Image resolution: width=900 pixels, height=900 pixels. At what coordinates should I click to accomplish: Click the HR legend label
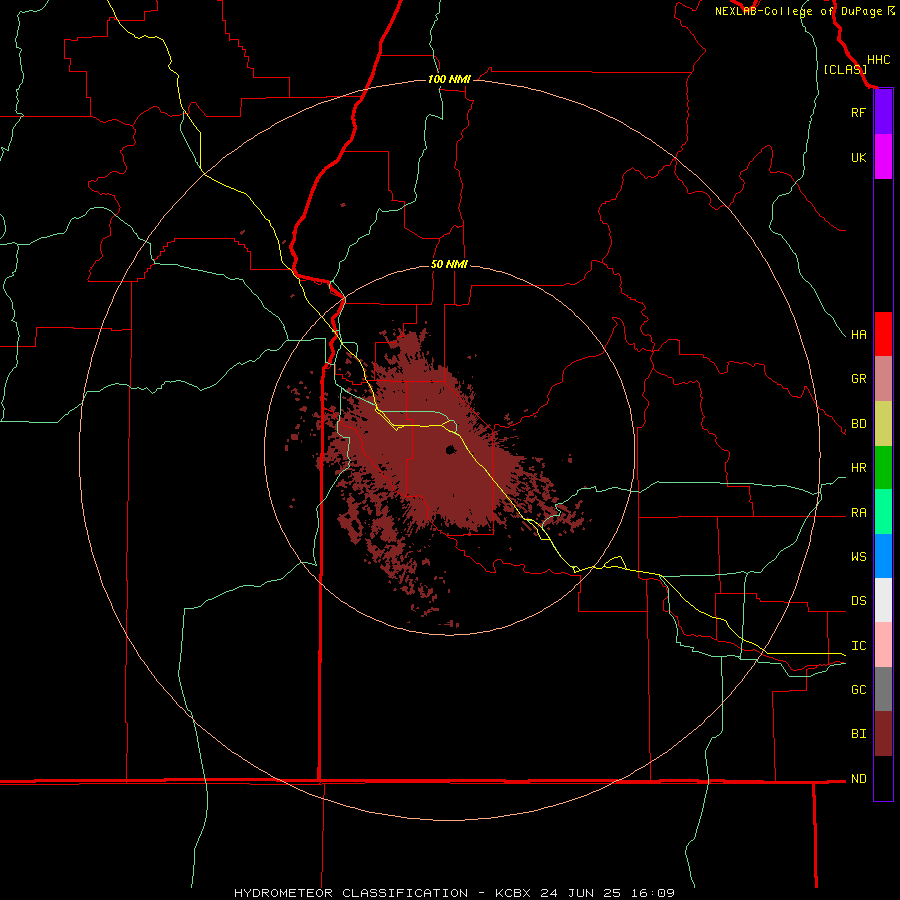click(x=858, y=468)
